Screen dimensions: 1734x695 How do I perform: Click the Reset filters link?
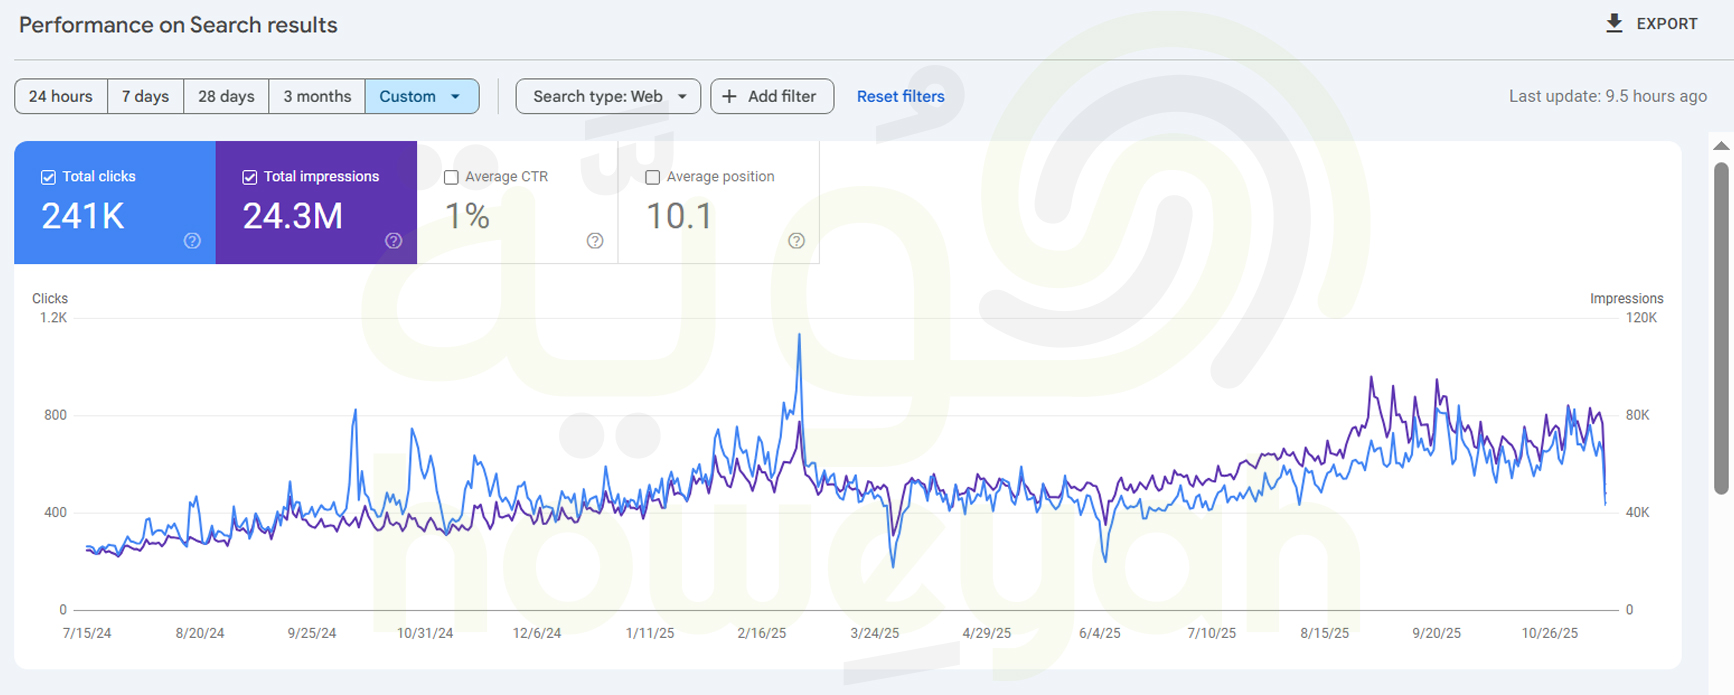900,97
